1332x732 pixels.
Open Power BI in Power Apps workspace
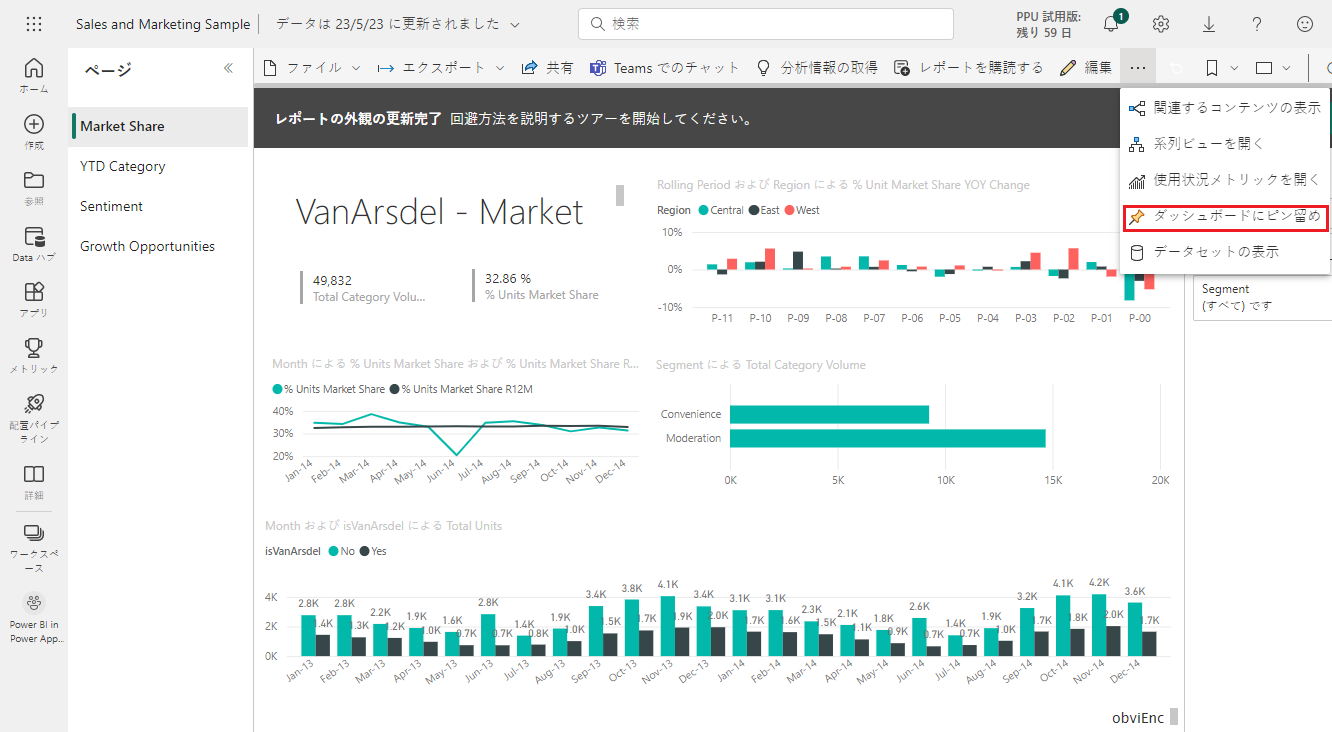click(x=34, y=618)
